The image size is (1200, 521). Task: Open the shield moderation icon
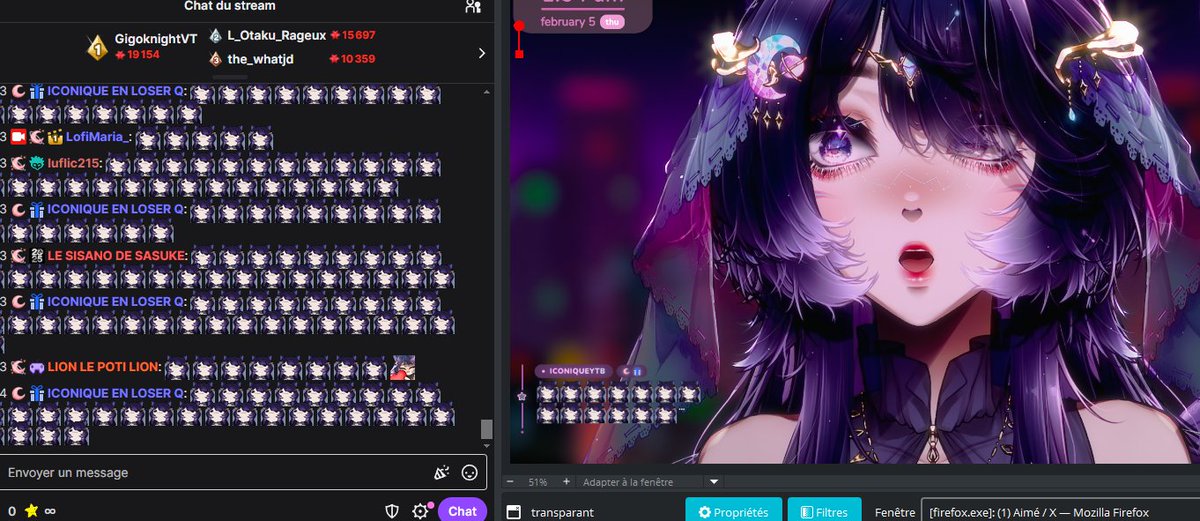click(393, 510)
